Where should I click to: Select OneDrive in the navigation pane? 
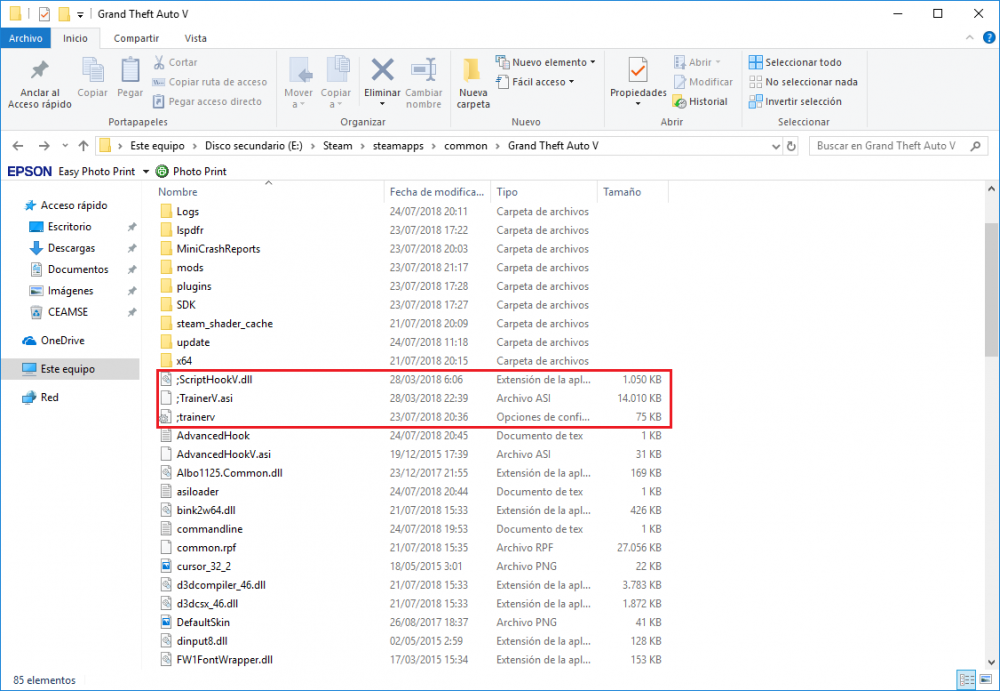tap(62, 341)
